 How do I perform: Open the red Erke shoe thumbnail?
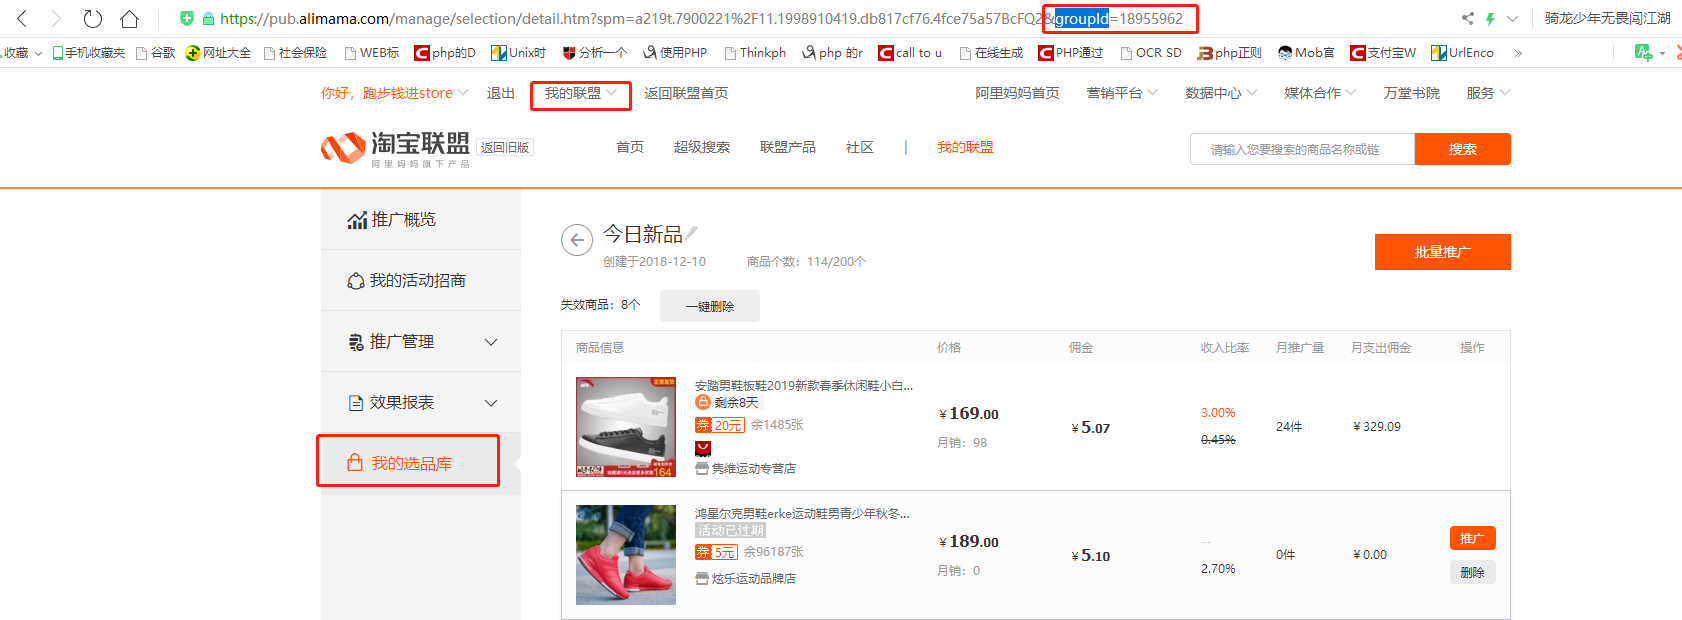pos(626,555)
